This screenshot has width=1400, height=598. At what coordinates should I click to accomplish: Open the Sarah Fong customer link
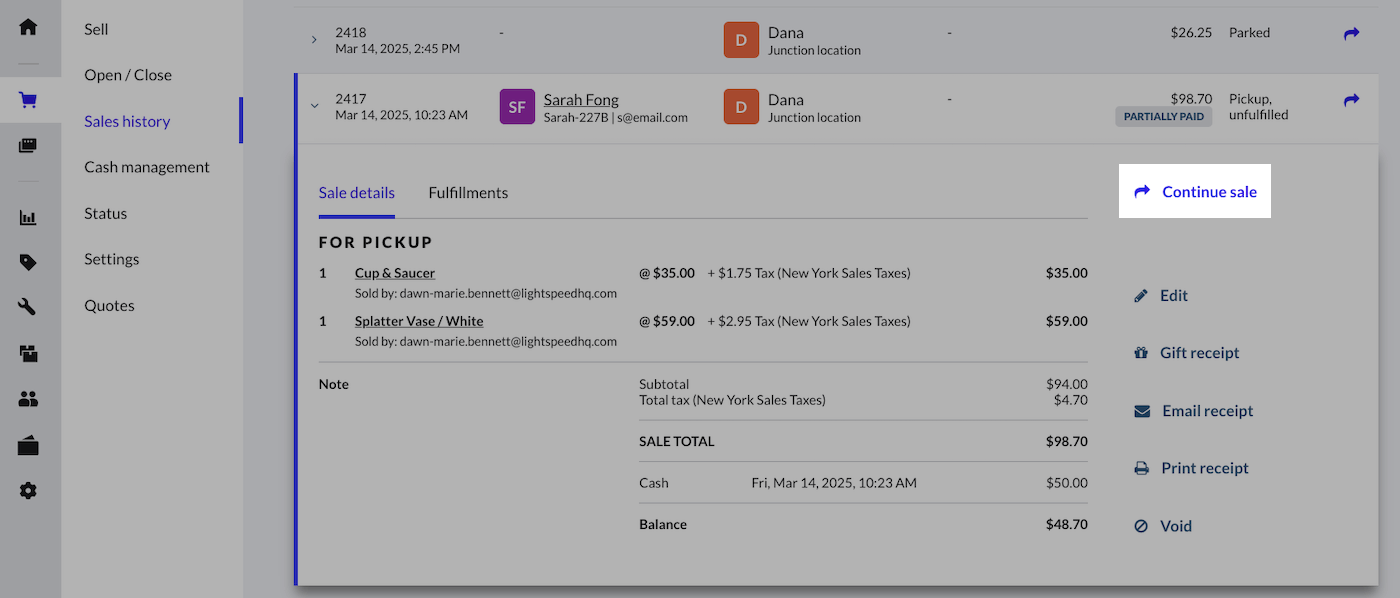click(x=581, y=100)
